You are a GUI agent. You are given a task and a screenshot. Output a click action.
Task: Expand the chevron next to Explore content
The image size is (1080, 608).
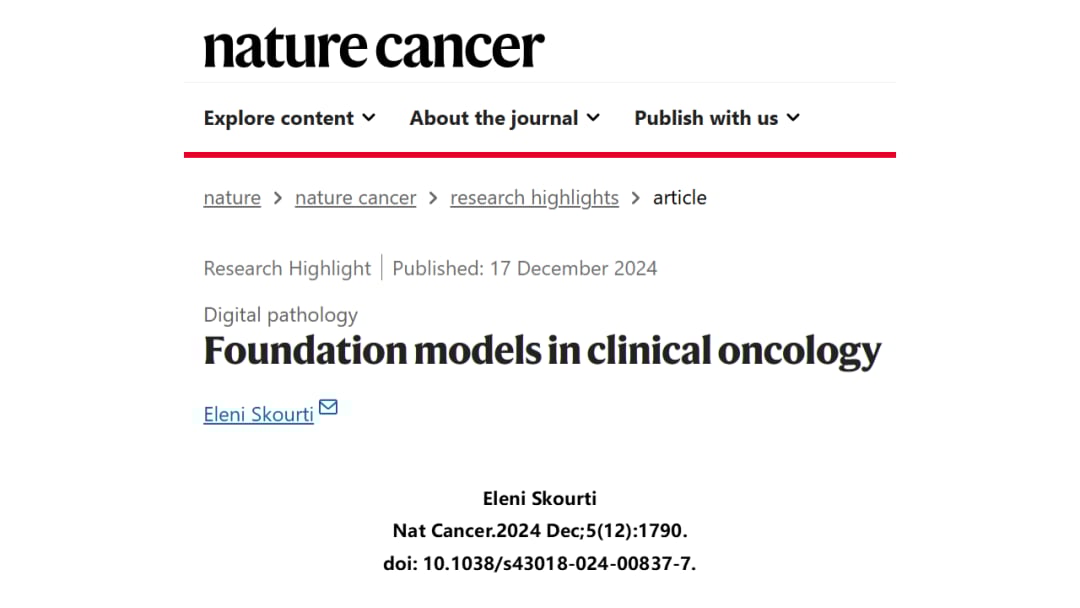pos(369,118)
